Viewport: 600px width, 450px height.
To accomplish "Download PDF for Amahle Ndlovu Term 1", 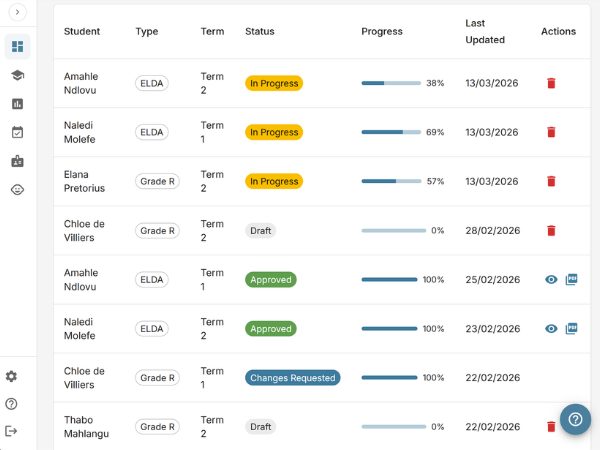I will tap(571, 280).
